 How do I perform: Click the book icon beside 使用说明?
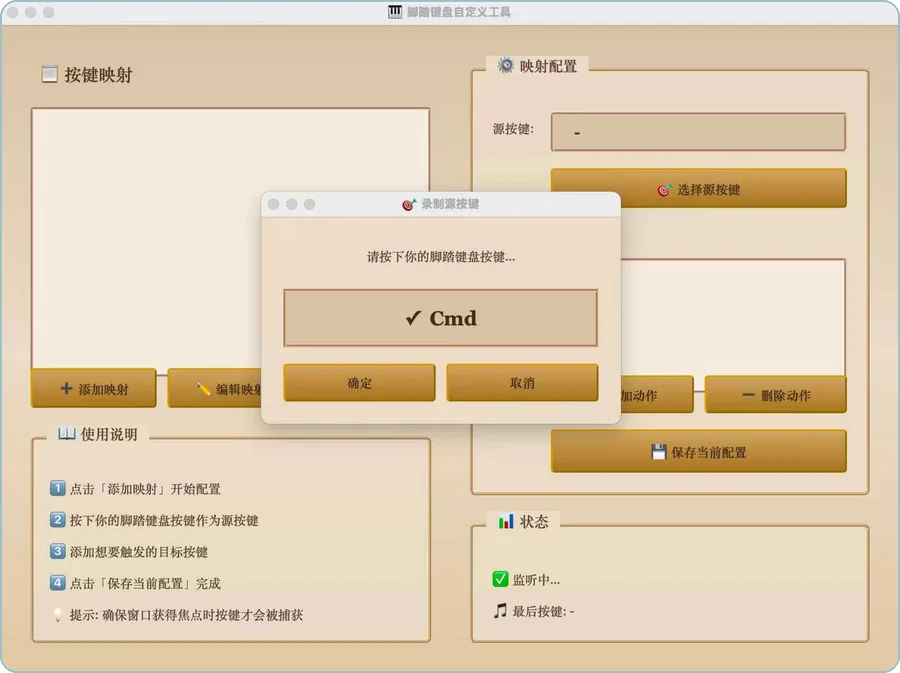pyautogui.click(x=67, y=433)
